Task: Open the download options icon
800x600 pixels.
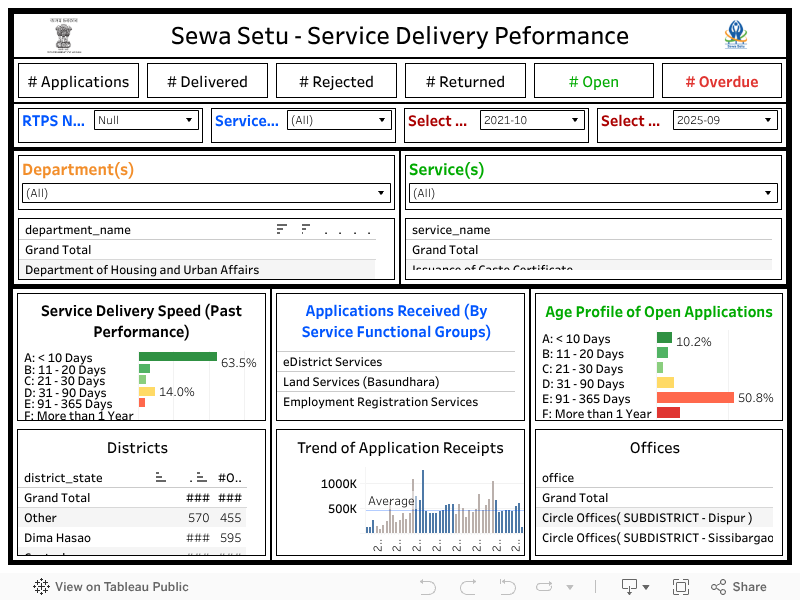Action: click(631, 586)
